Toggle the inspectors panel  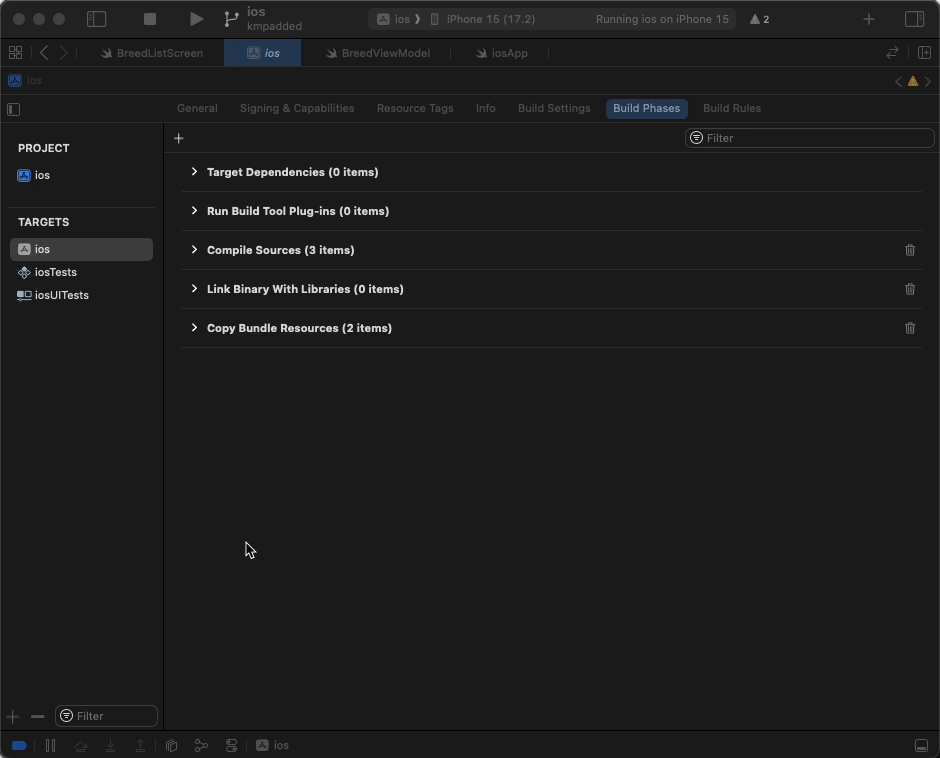point(915,19)
